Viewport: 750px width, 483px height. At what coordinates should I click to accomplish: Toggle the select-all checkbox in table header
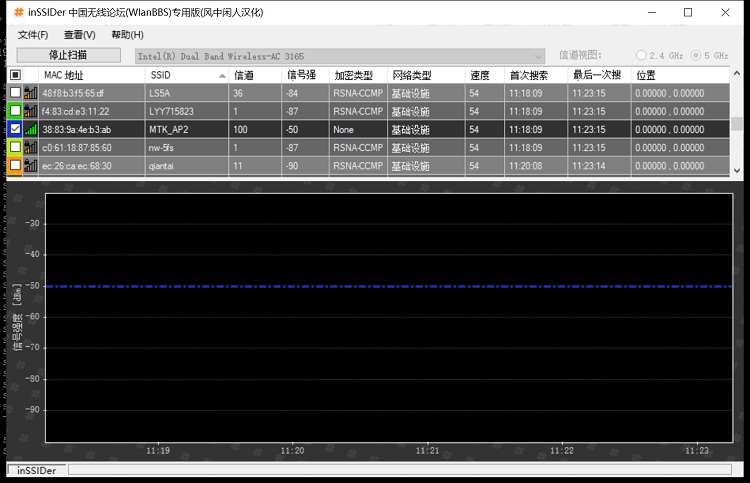[x=15, y=75]
